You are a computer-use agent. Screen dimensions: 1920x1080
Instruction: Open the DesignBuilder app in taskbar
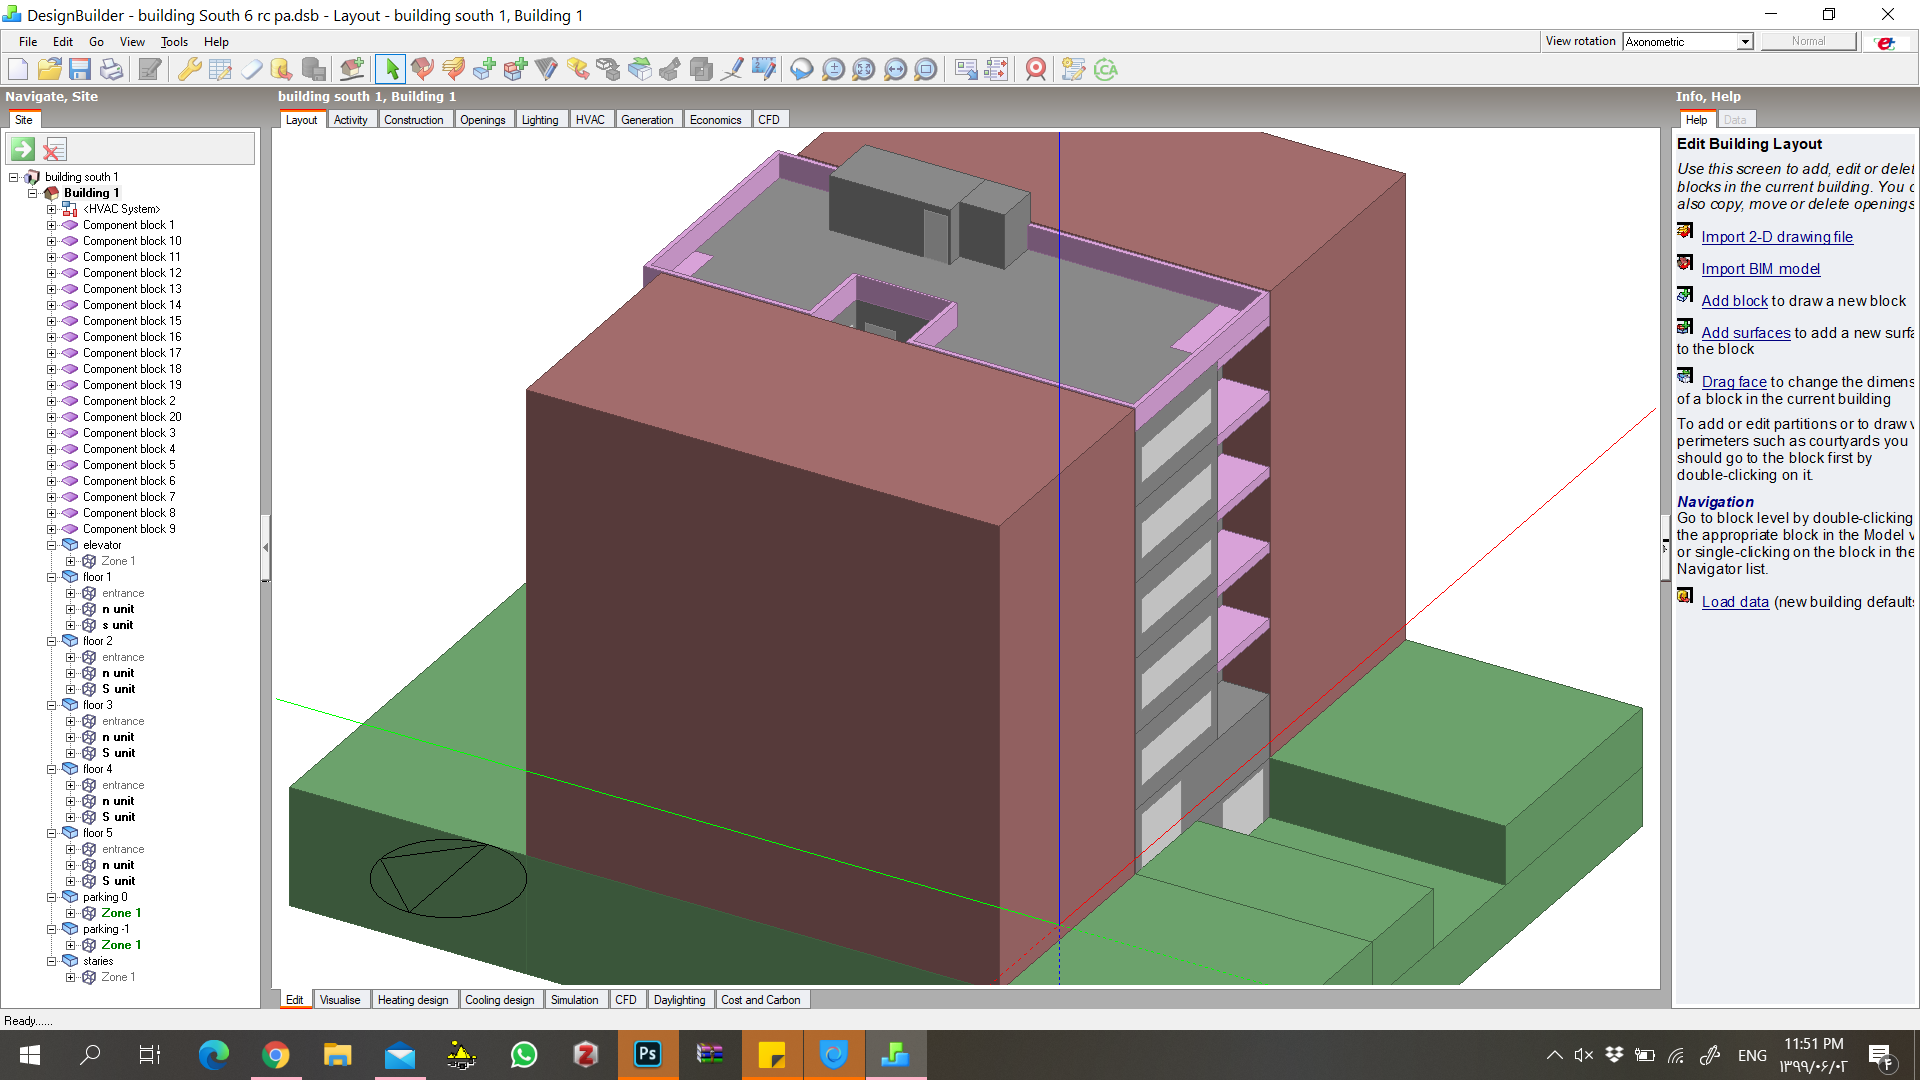[895, 1054]
